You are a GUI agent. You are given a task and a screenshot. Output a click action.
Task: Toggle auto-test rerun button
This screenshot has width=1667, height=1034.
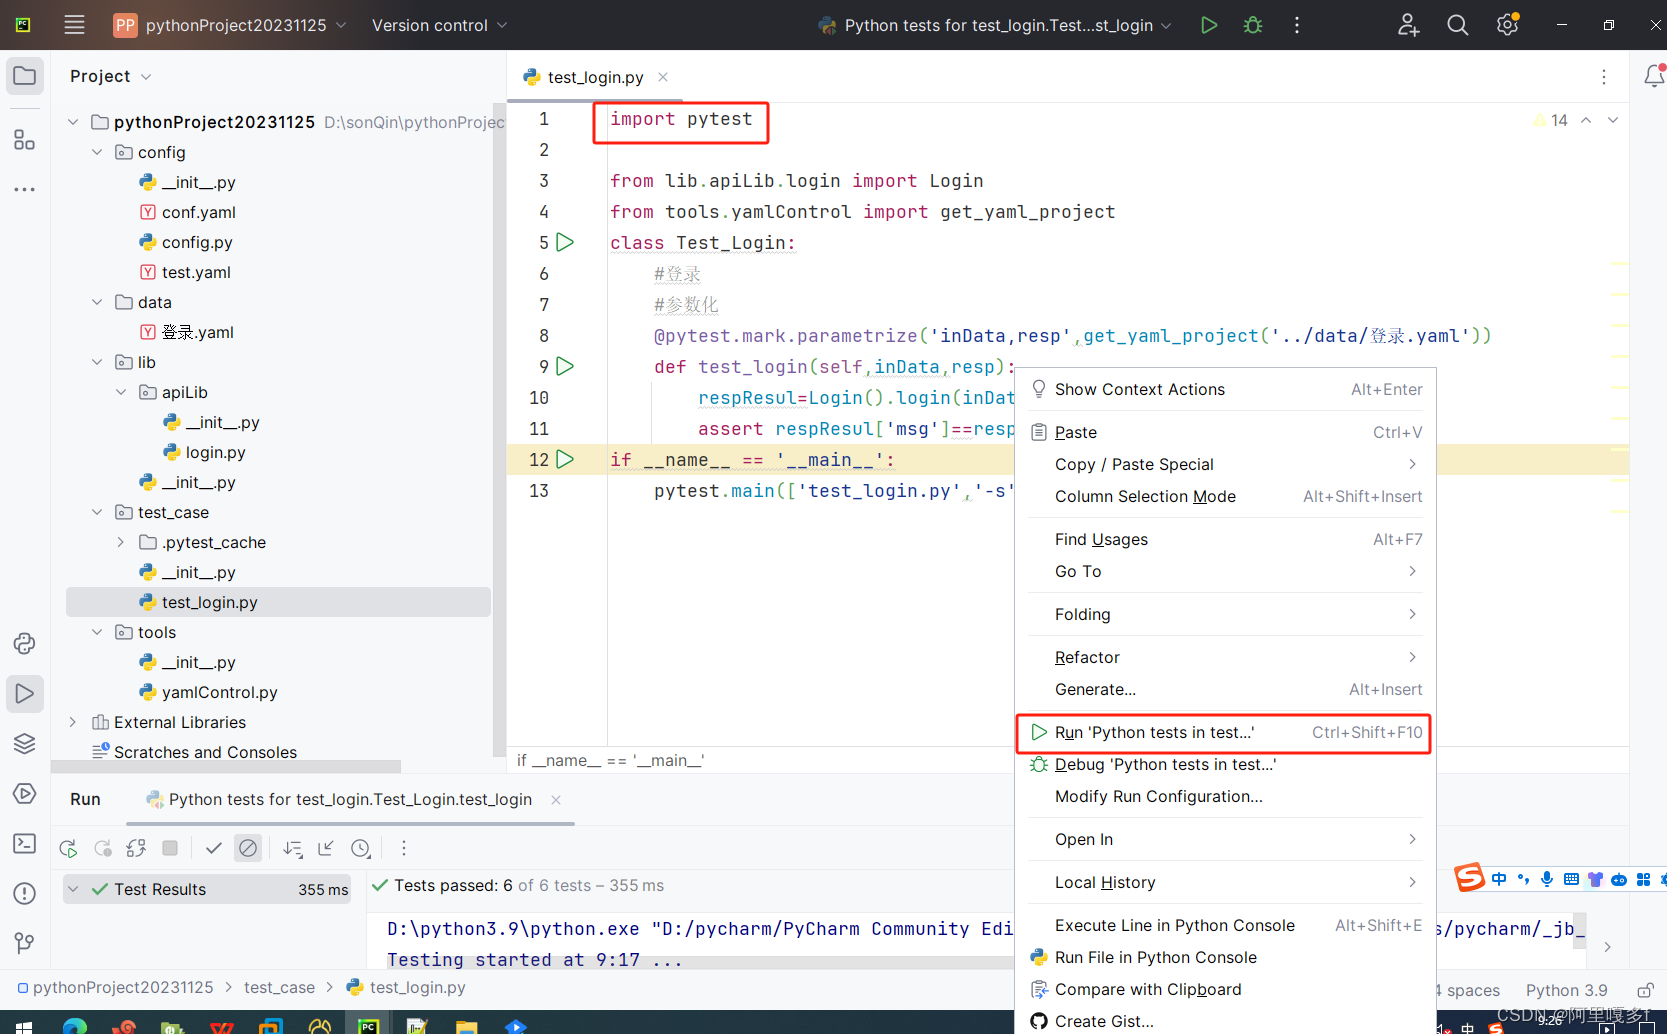pyautogui.click(x=136, y=848)
